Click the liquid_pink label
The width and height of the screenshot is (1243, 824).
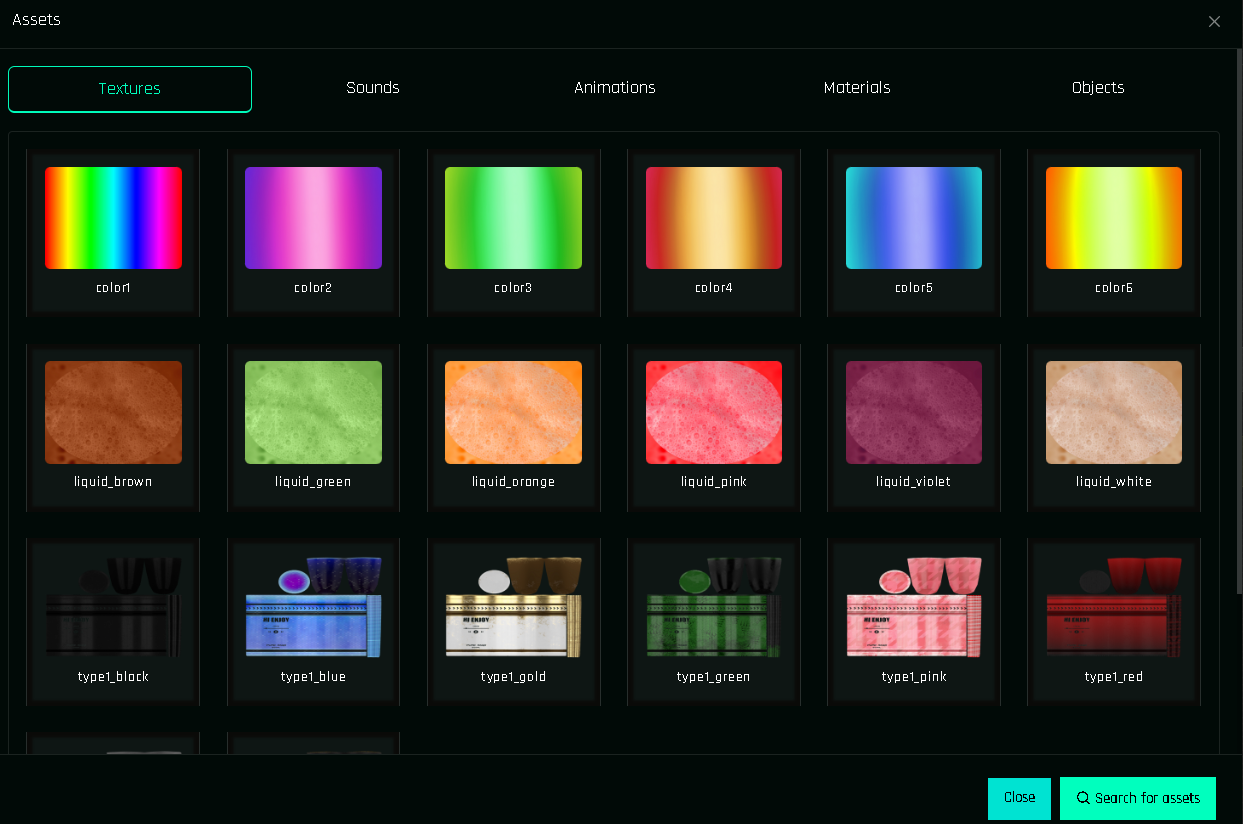(x=714, y=482)
